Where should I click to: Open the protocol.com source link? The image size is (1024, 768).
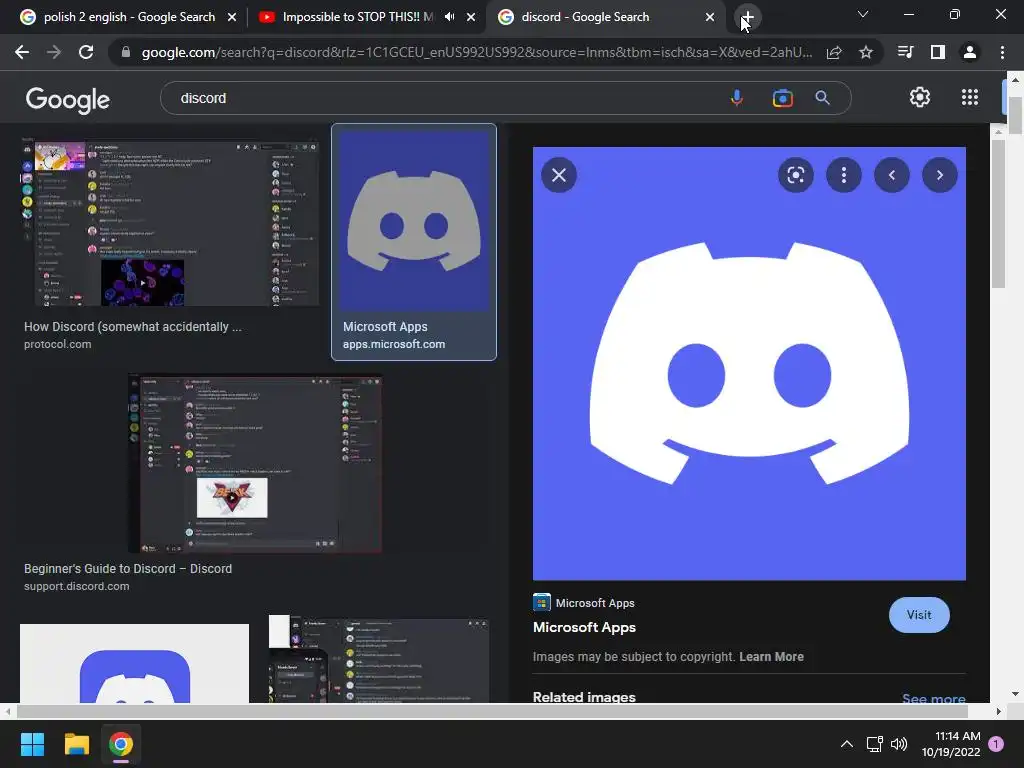tap(57, 344)
